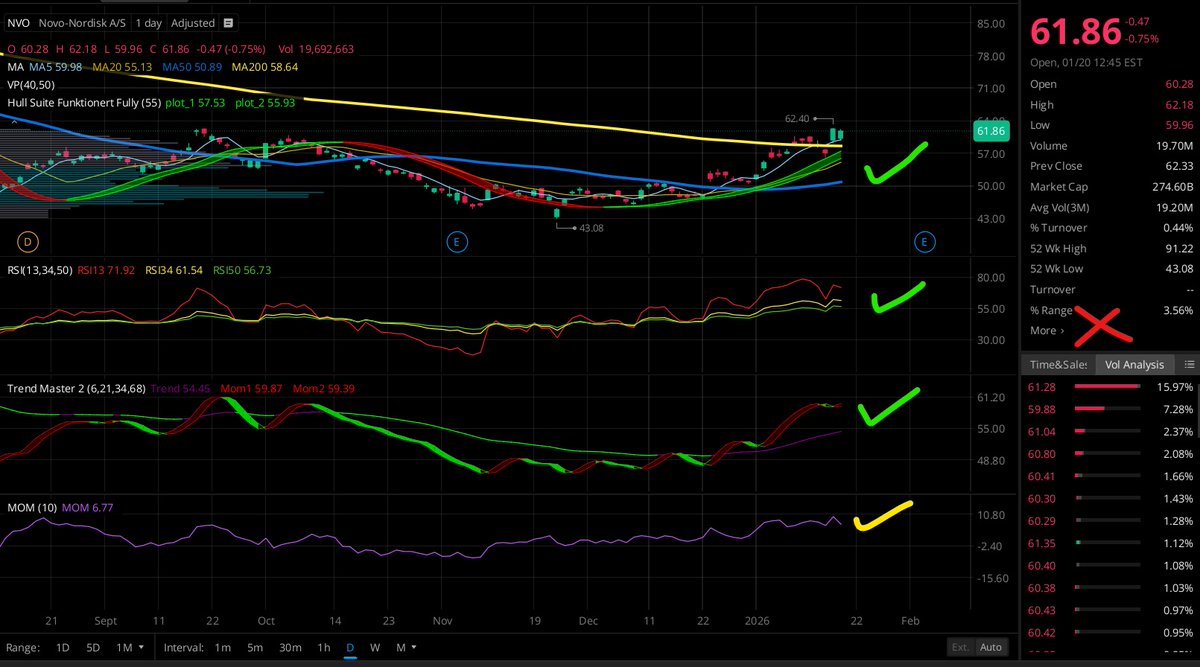Screen dimensions: 1200x667
Task: Switch to the Time&Sales tab
Action: 1057,365
